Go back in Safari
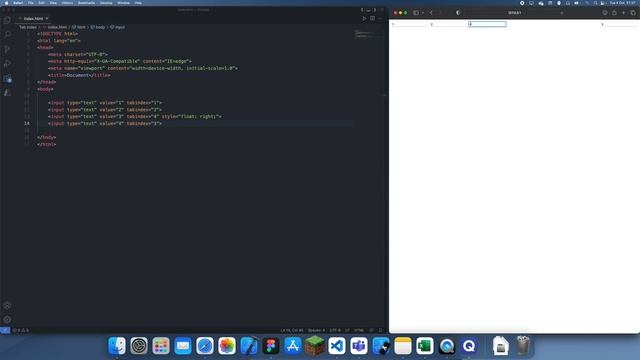The image size is (640, 360). (x=431, y=13)
